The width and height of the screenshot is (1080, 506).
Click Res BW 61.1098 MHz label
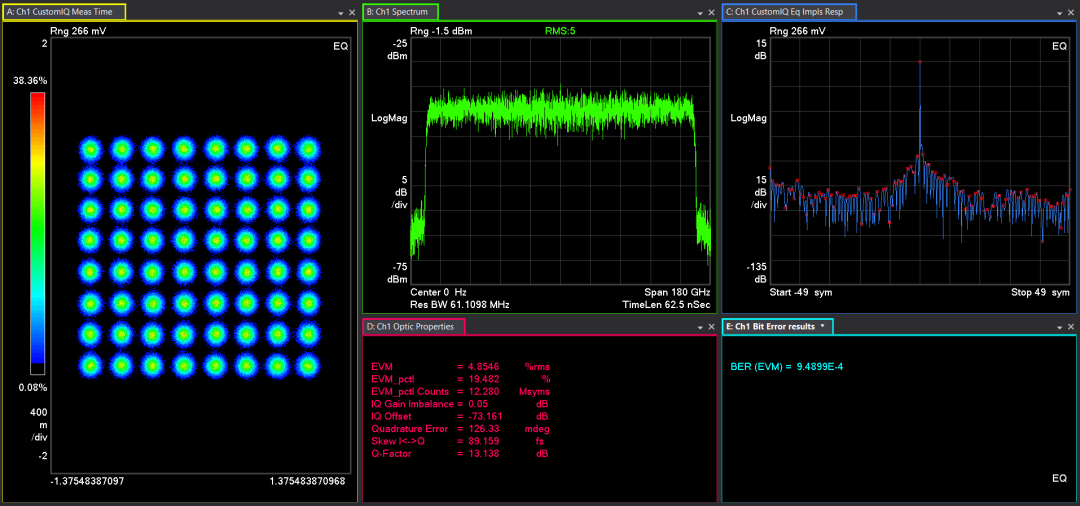459,304
